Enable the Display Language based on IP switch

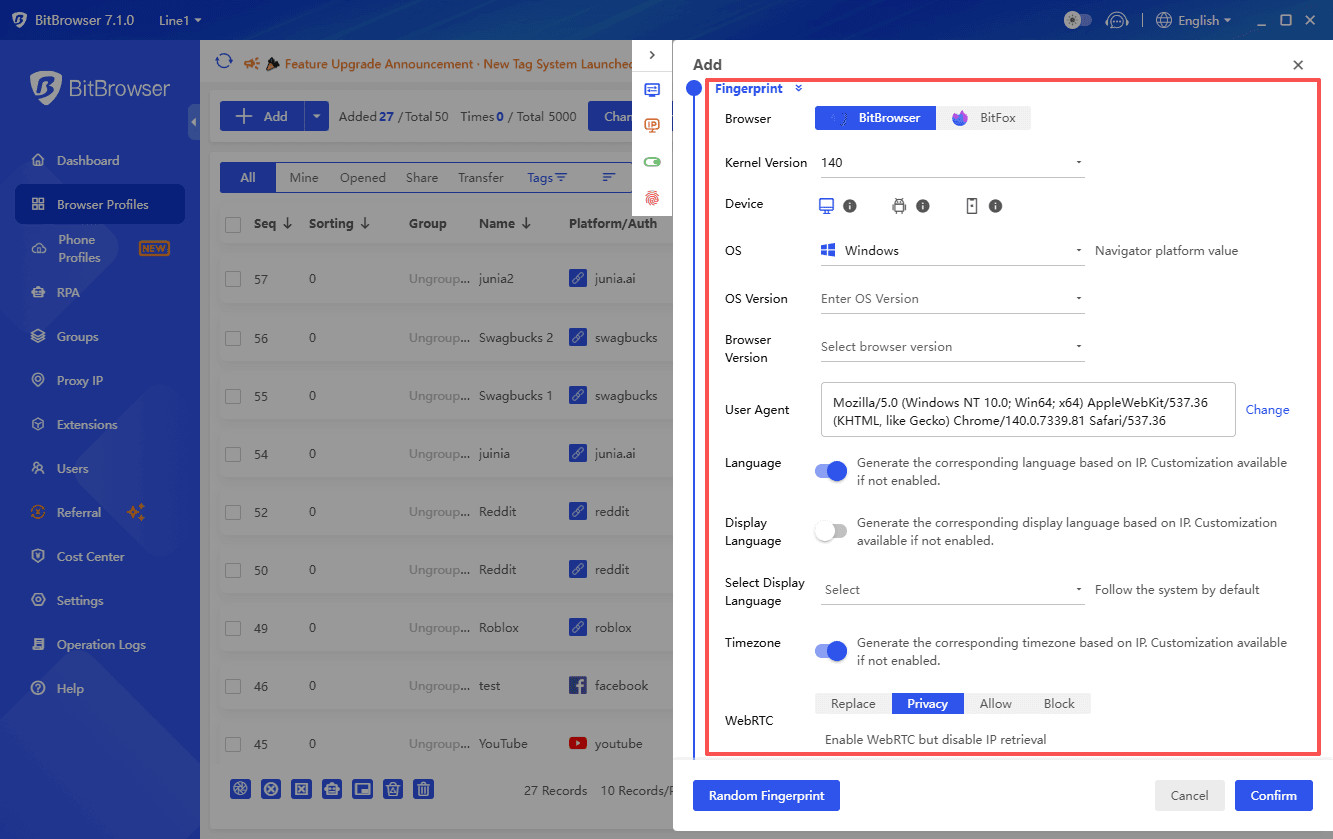[x=831, y=531]
